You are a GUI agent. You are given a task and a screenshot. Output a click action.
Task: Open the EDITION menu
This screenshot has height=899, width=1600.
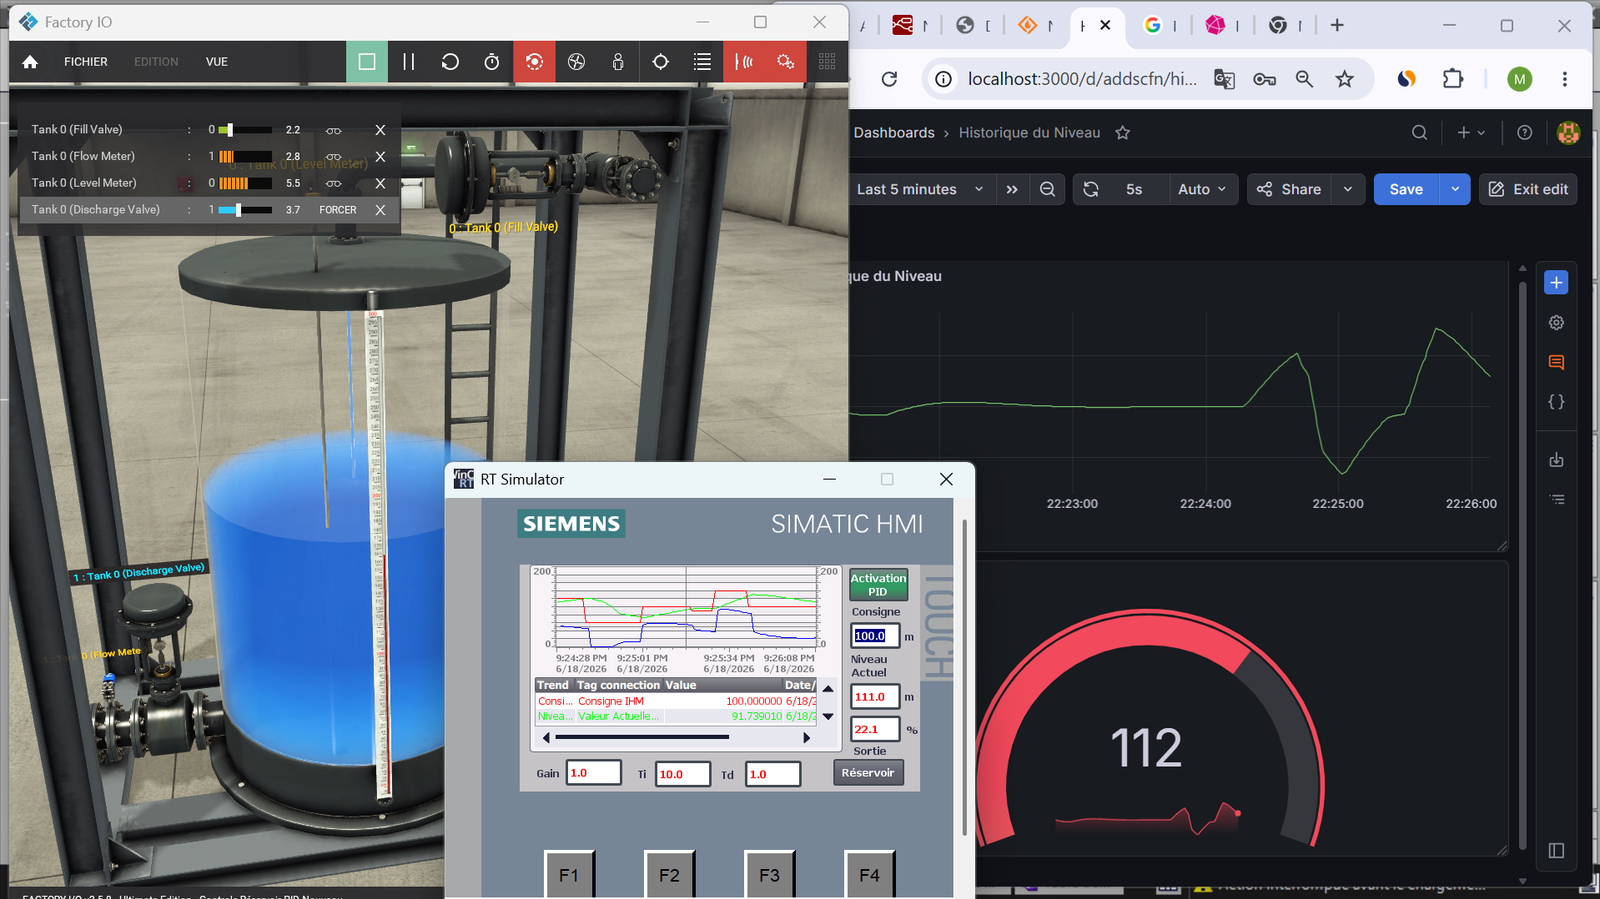(x=156, y=62)
